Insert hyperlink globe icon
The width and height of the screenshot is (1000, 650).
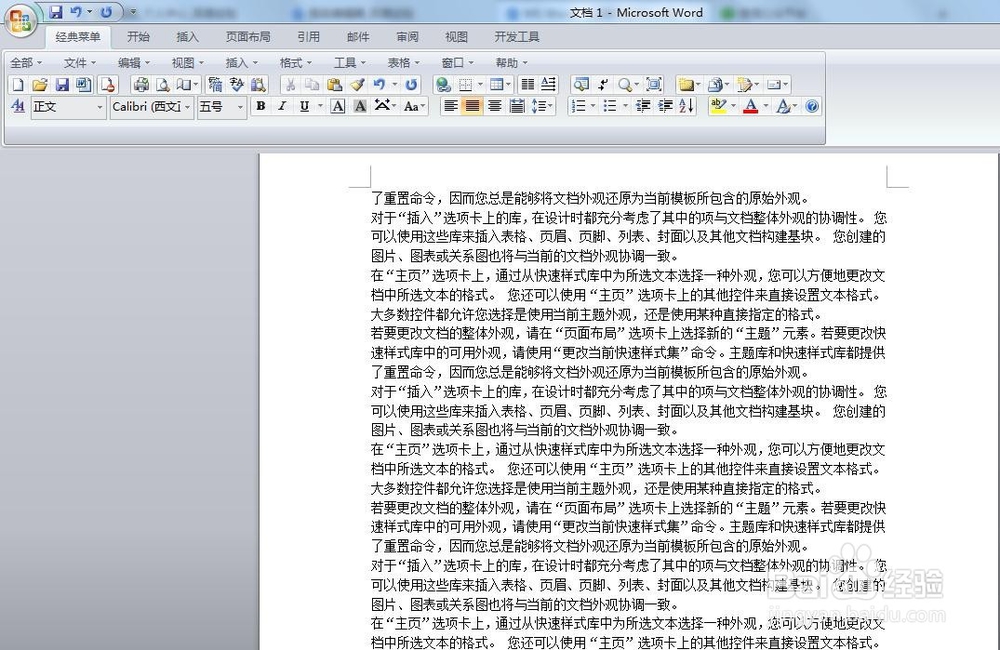(443, 84)
